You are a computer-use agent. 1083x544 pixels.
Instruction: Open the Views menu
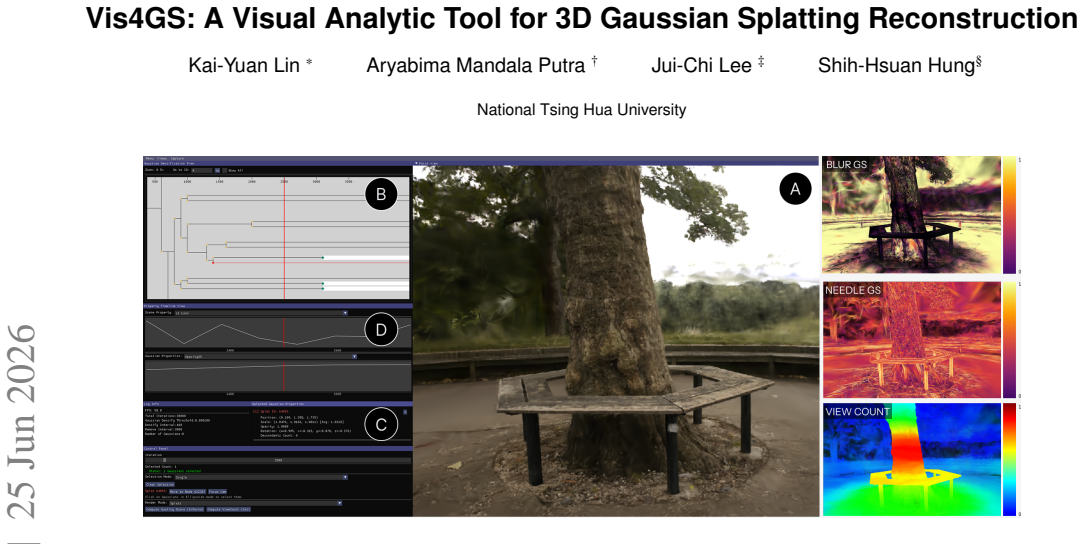162,158
